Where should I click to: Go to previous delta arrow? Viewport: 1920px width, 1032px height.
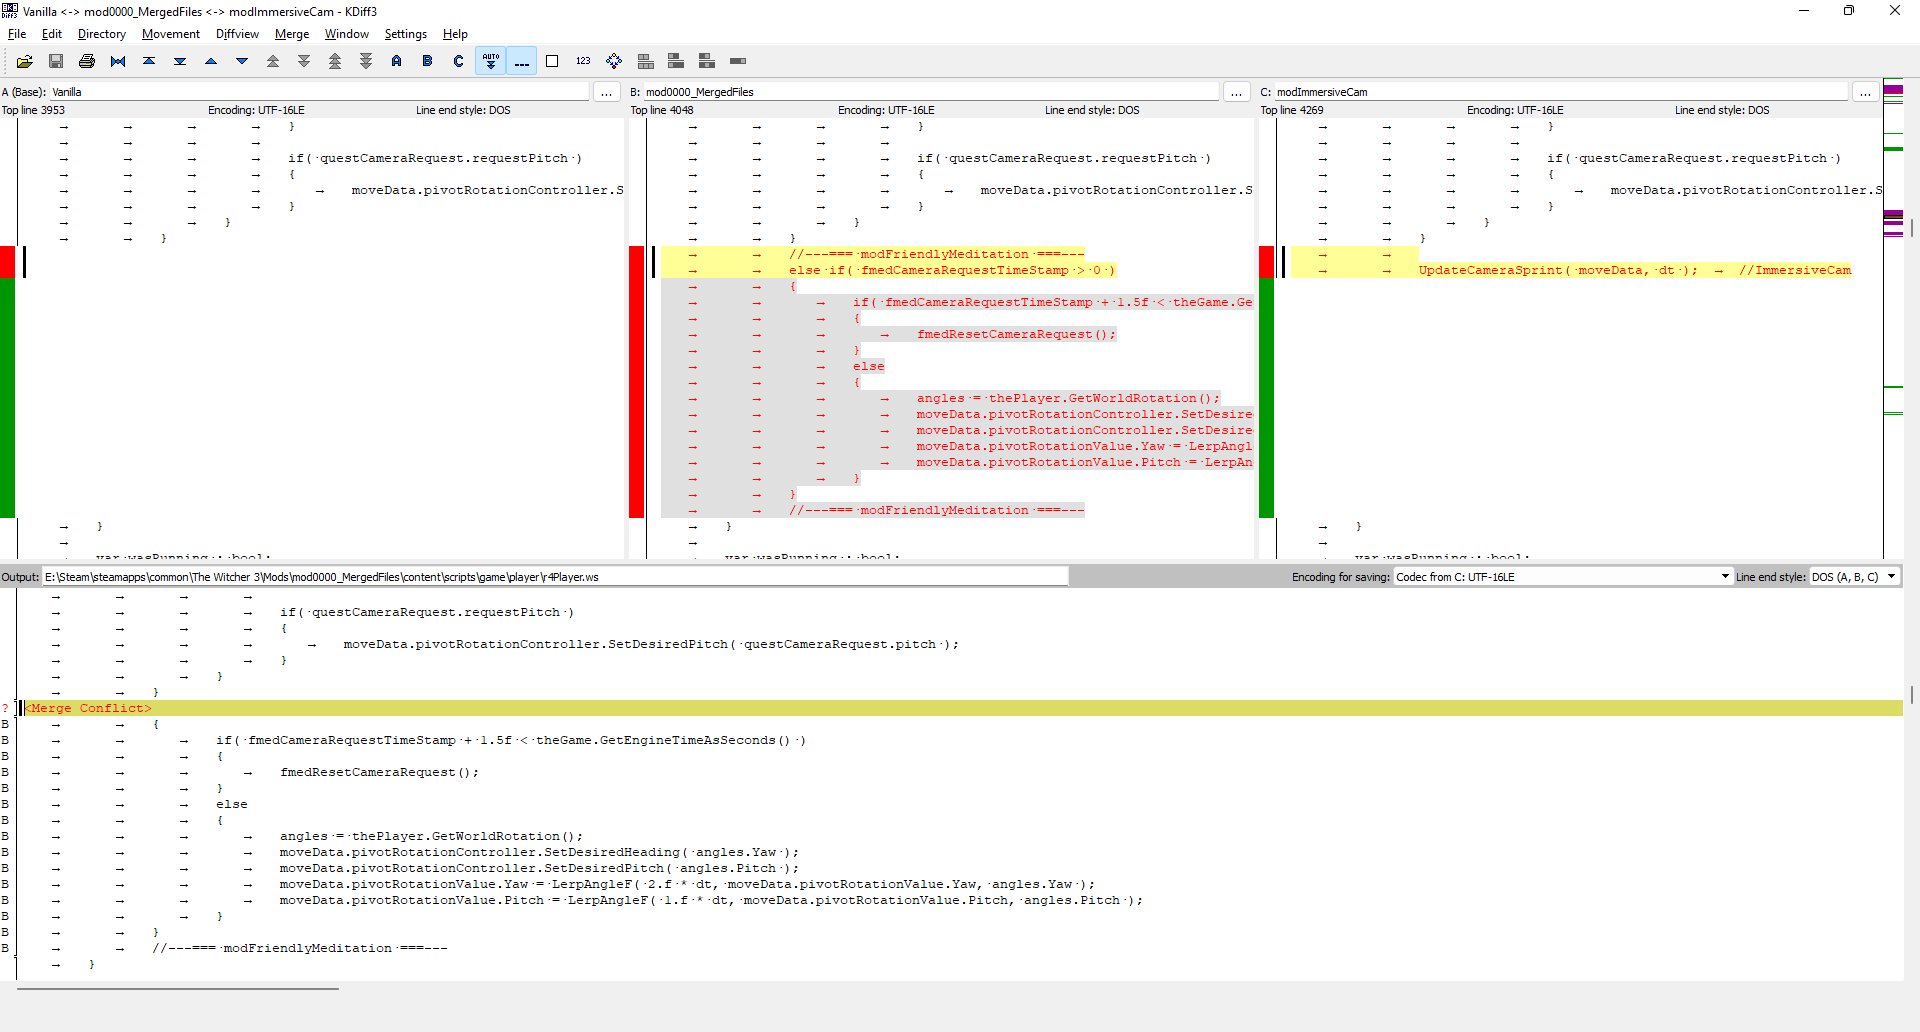[x=211, y=61]
